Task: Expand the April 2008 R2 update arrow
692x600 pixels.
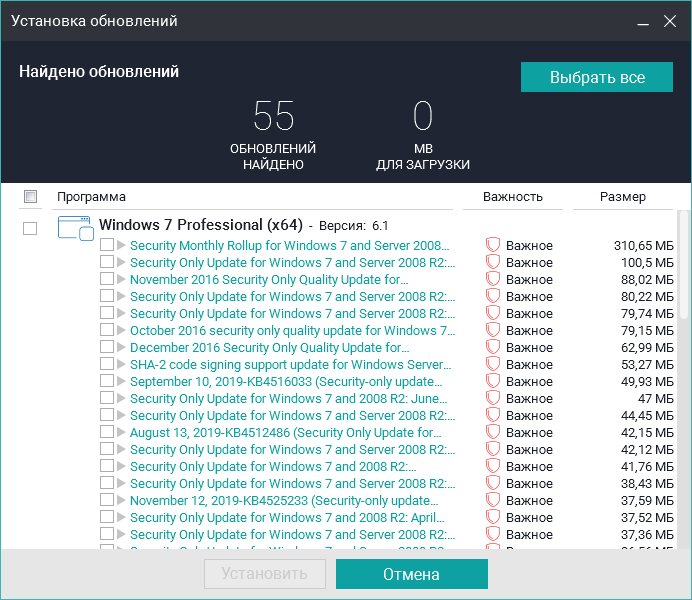Action: (x=121, y=517)
